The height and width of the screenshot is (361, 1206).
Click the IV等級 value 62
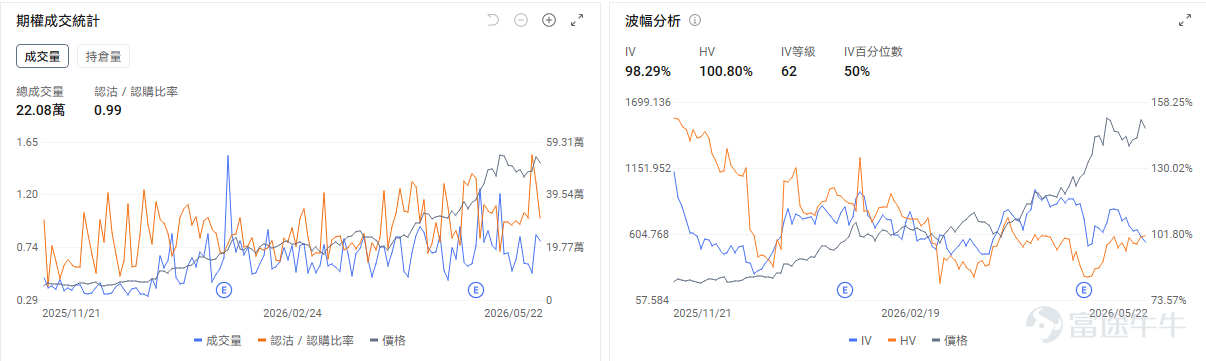pos(789,71)
